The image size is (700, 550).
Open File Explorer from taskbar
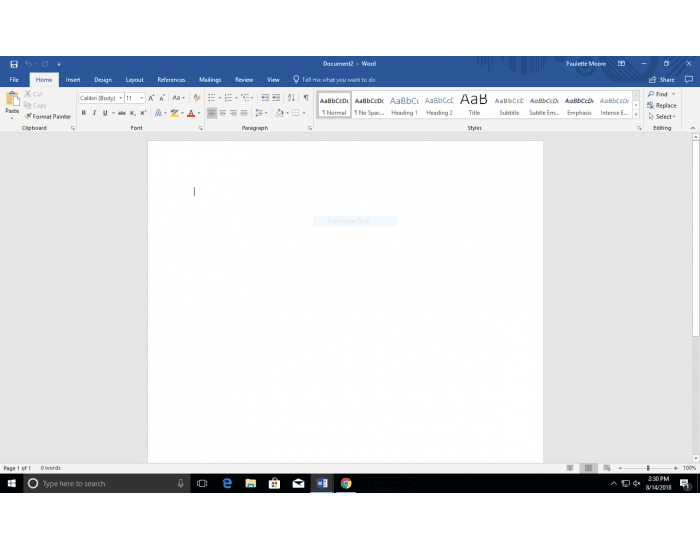click(251, 483)
